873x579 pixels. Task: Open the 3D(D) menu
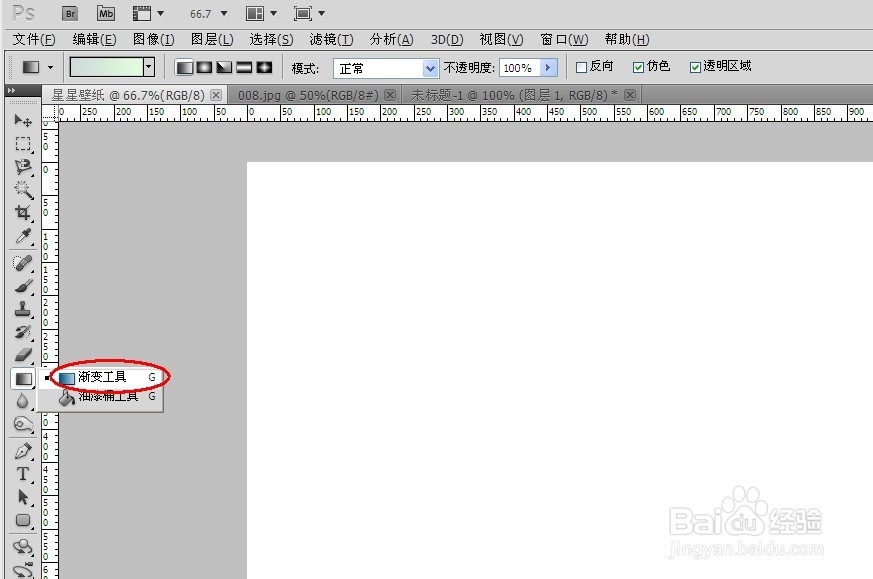[447, 40]
